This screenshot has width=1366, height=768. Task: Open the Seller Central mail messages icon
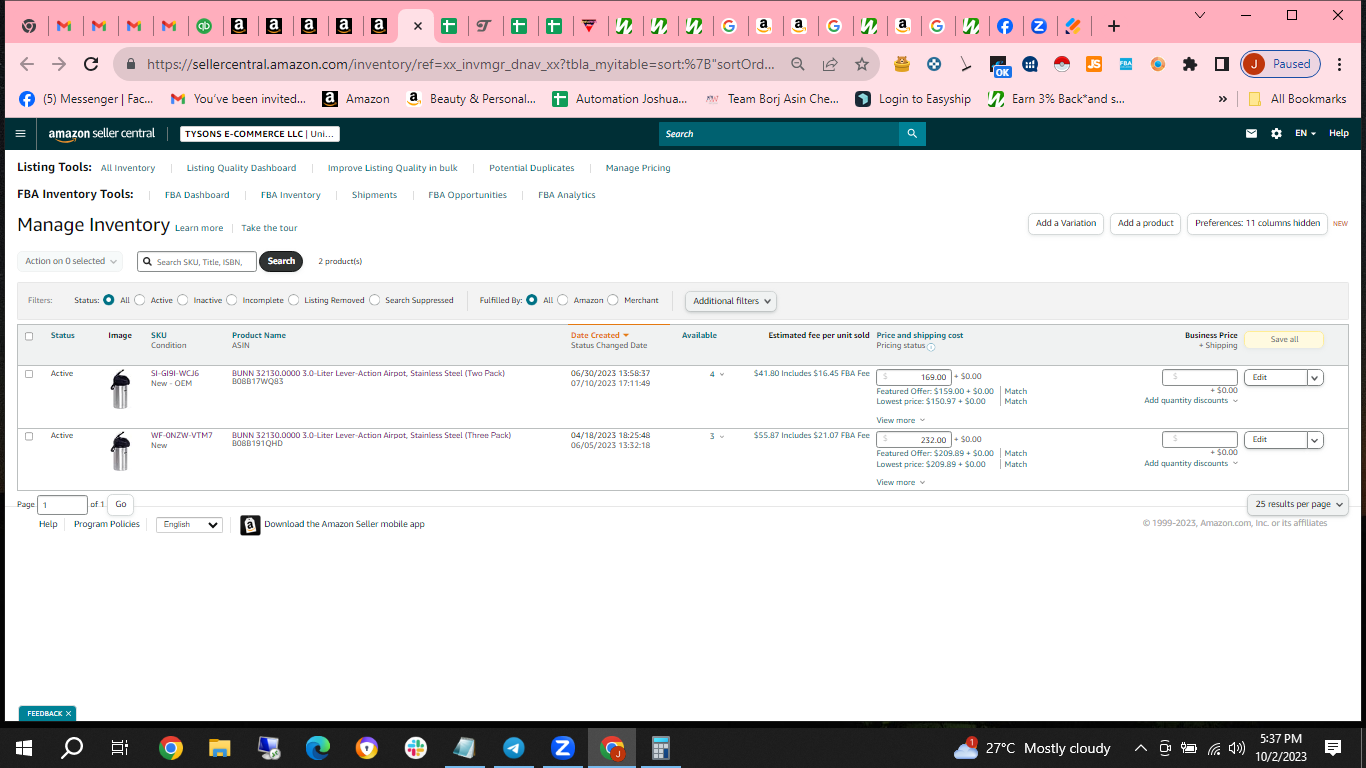[1251, 133]
